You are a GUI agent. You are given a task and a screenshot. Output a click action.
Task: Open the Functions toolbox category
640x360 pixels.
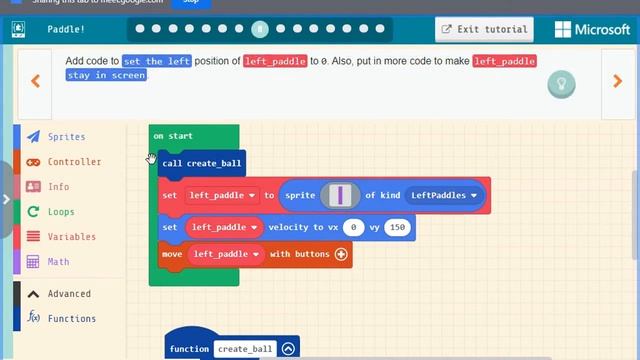pyautogui.click(x=69, y=318)
